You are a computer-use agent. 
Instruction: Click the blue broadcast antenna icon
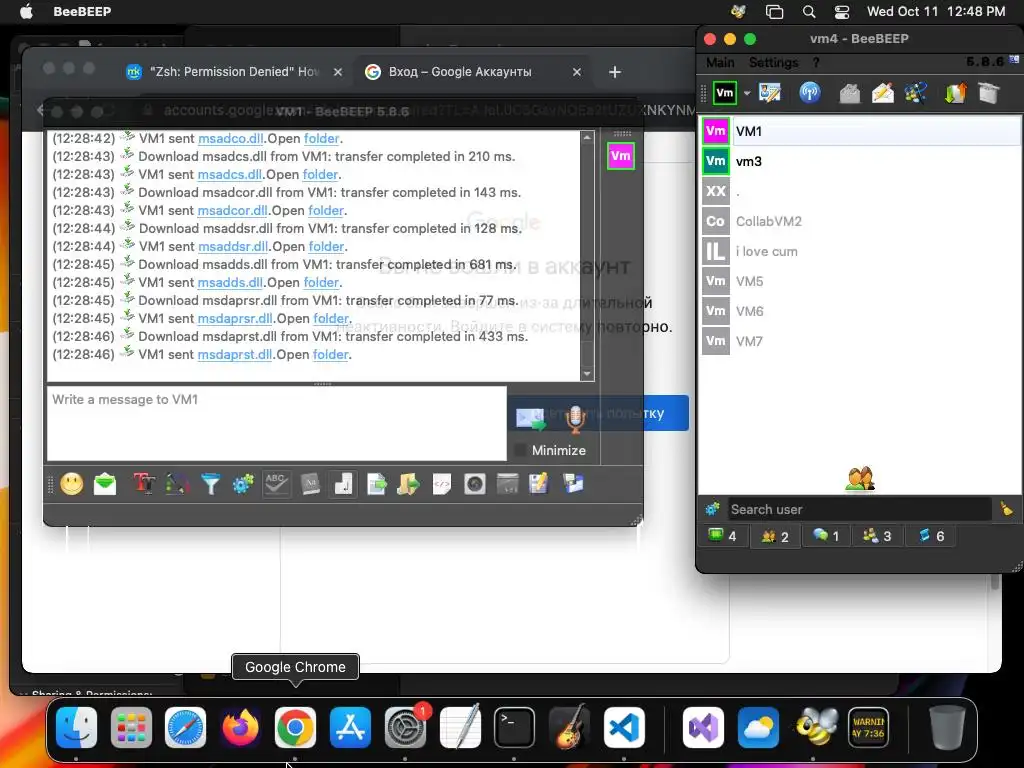tap(810, 93)
